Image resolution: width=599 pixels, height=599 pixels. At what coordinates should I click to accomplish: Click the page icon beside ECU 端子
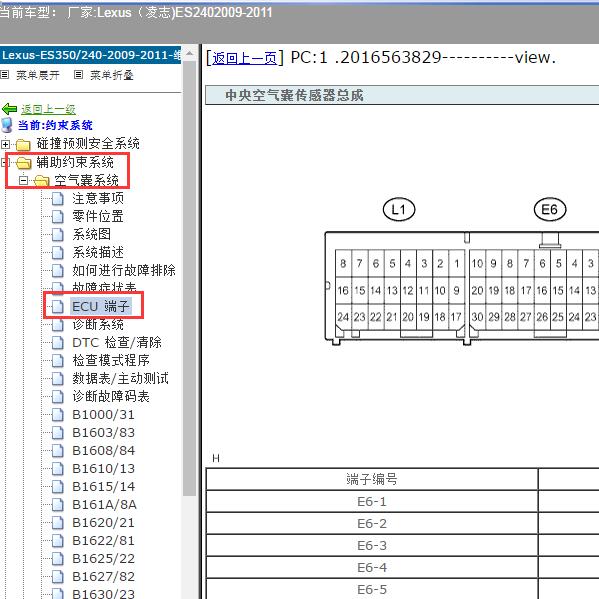tap(57, 306)
